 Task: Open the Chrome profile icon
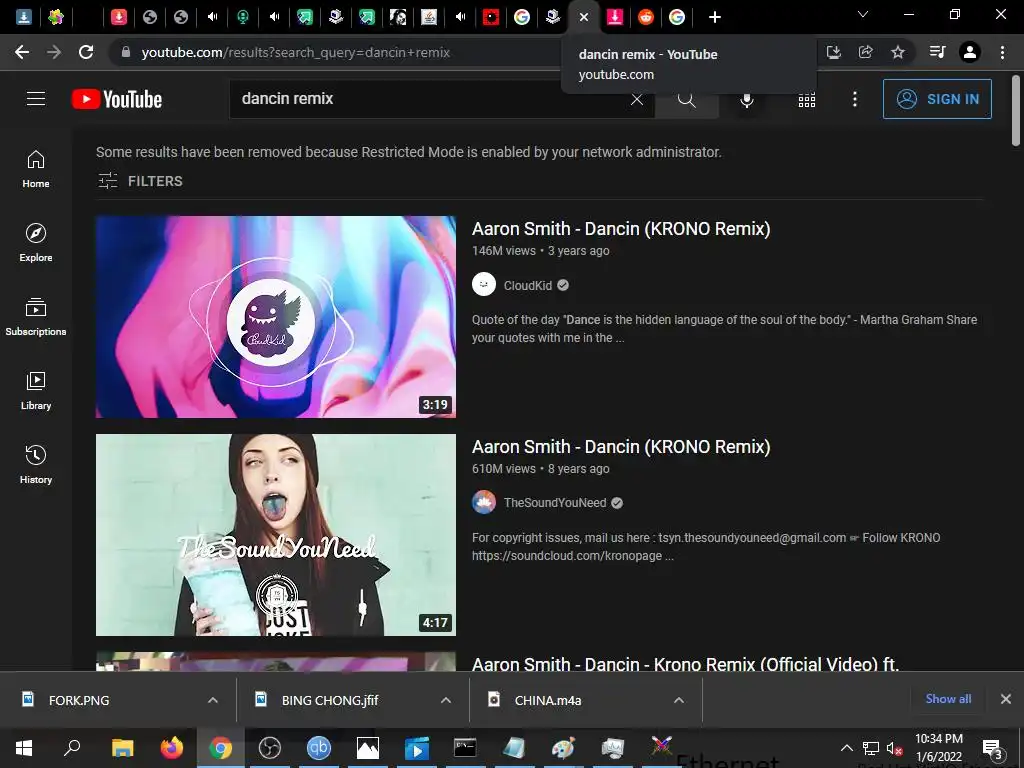[x=970, y=52]
